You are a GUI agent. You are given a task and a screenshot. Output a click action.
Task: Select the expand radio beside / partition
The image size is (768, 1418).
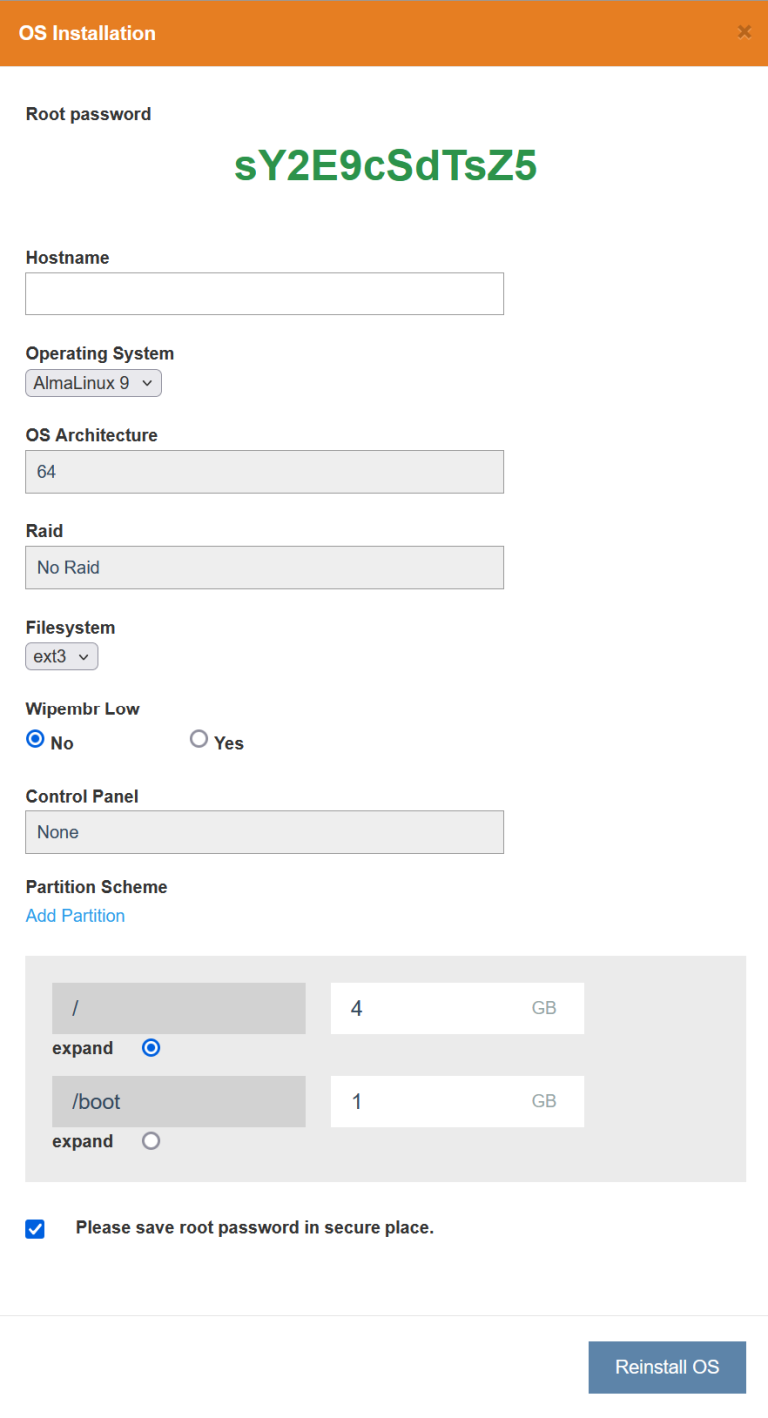[151, 1047]
